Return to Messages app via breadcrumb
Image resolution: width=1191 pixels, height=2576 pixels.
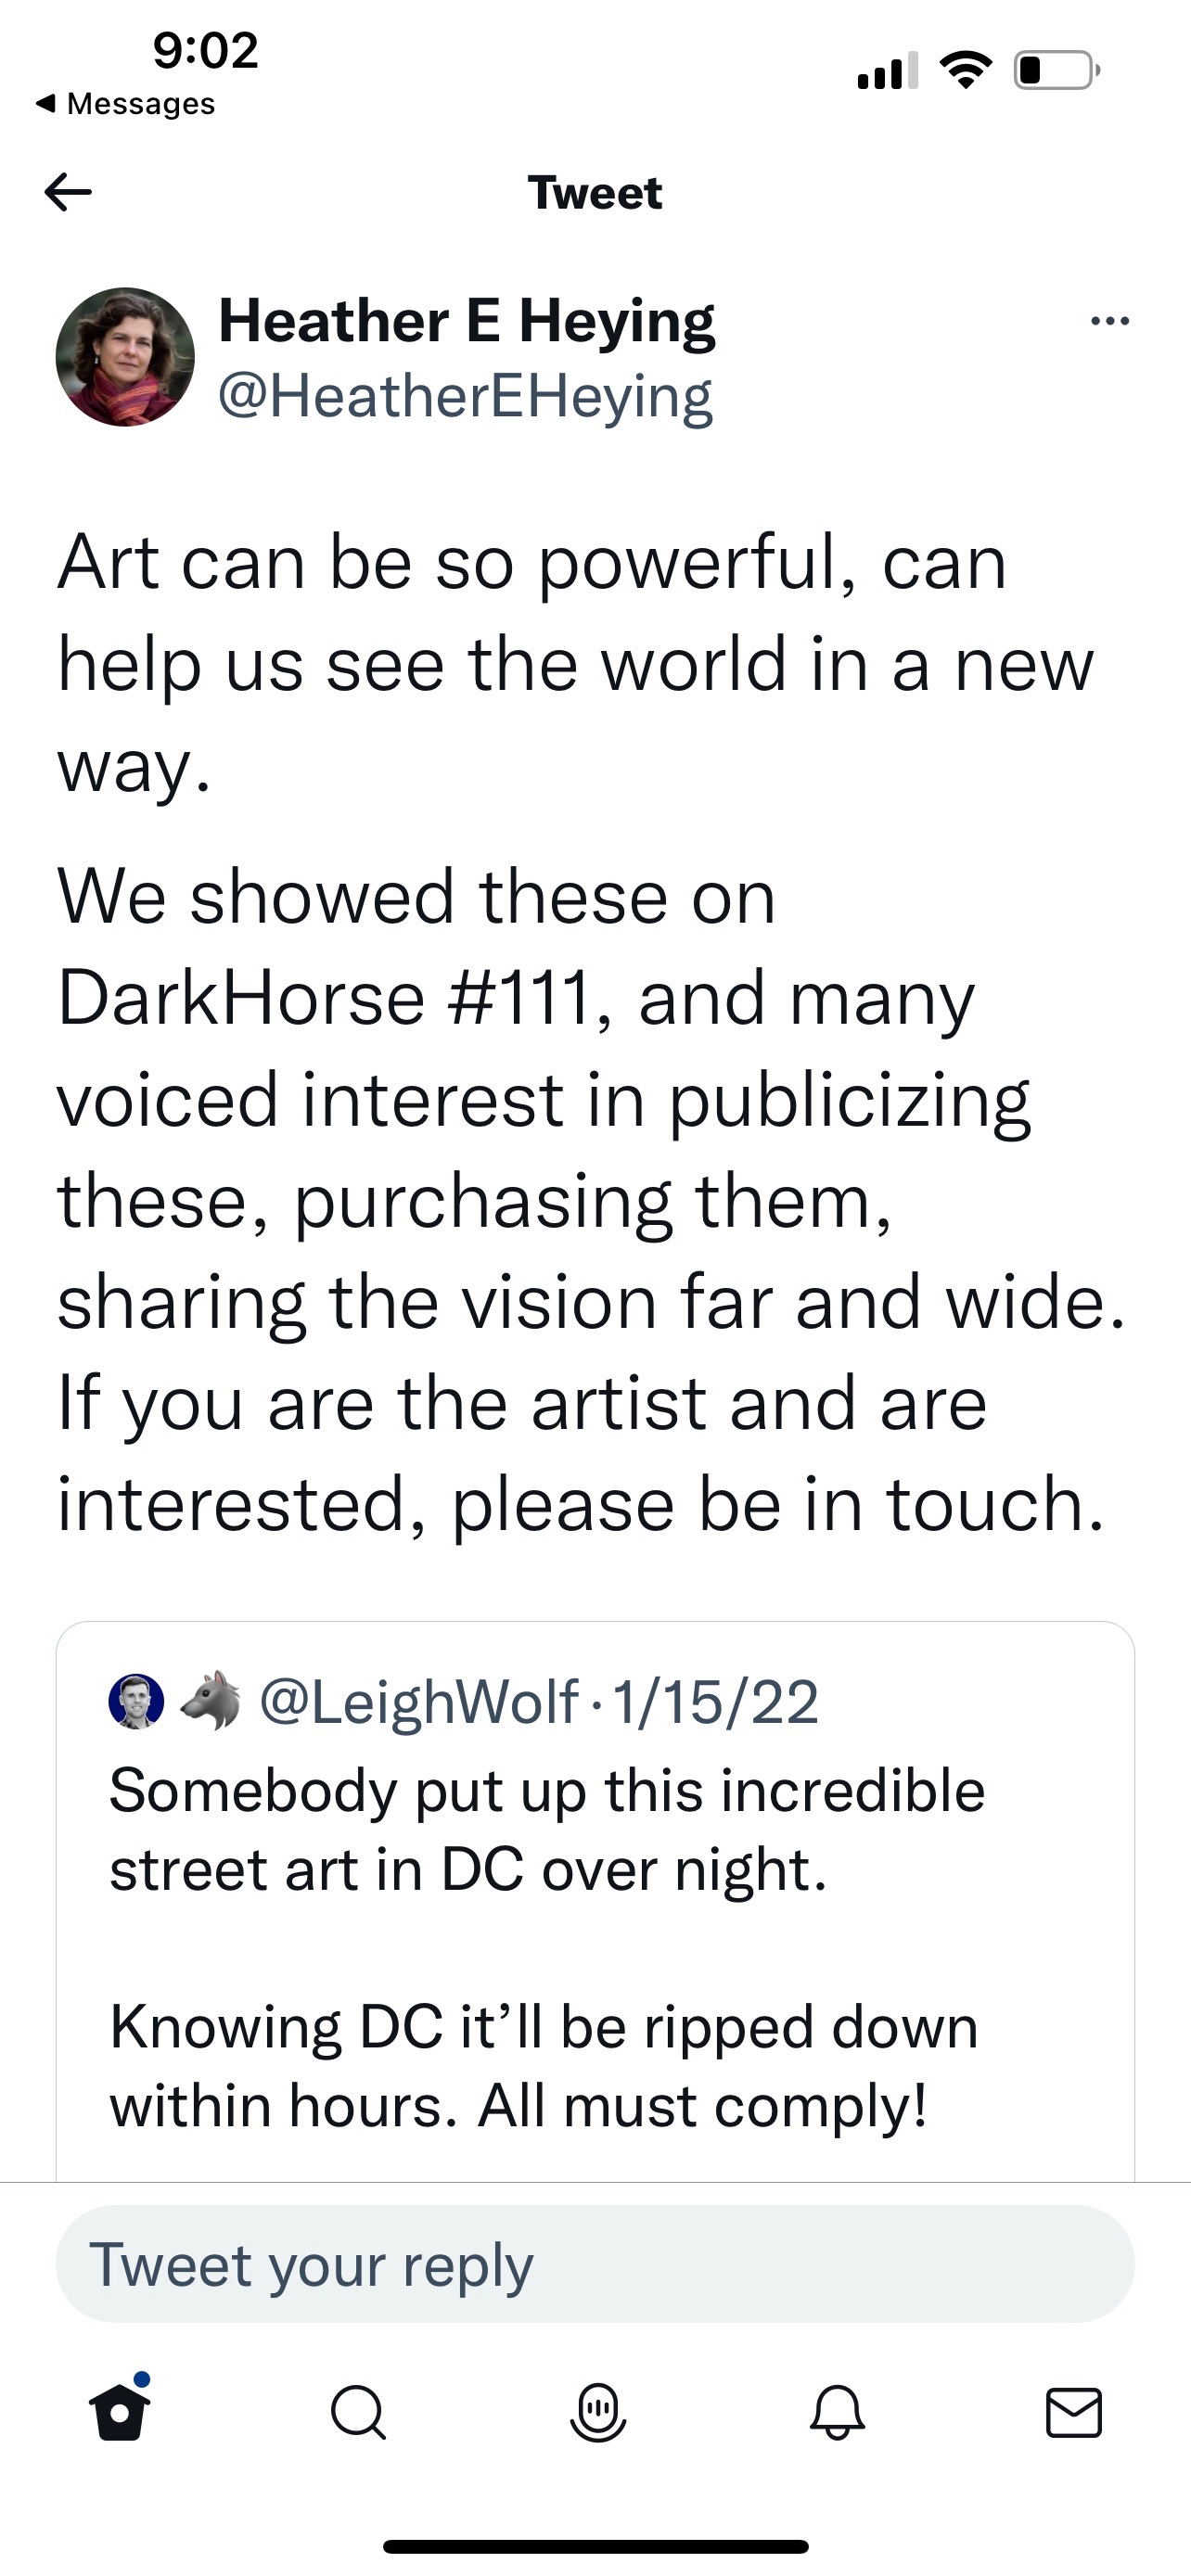click(126, 104)
